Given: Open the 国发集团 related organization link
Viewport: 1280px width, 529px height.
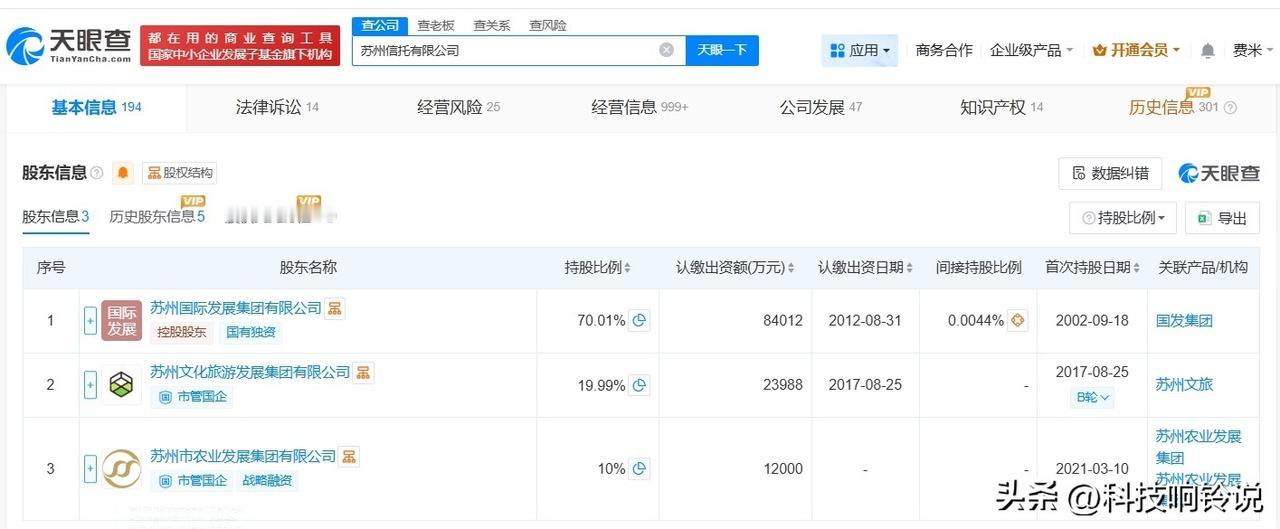Looking at the screenshot, I should coord(1184,321).
